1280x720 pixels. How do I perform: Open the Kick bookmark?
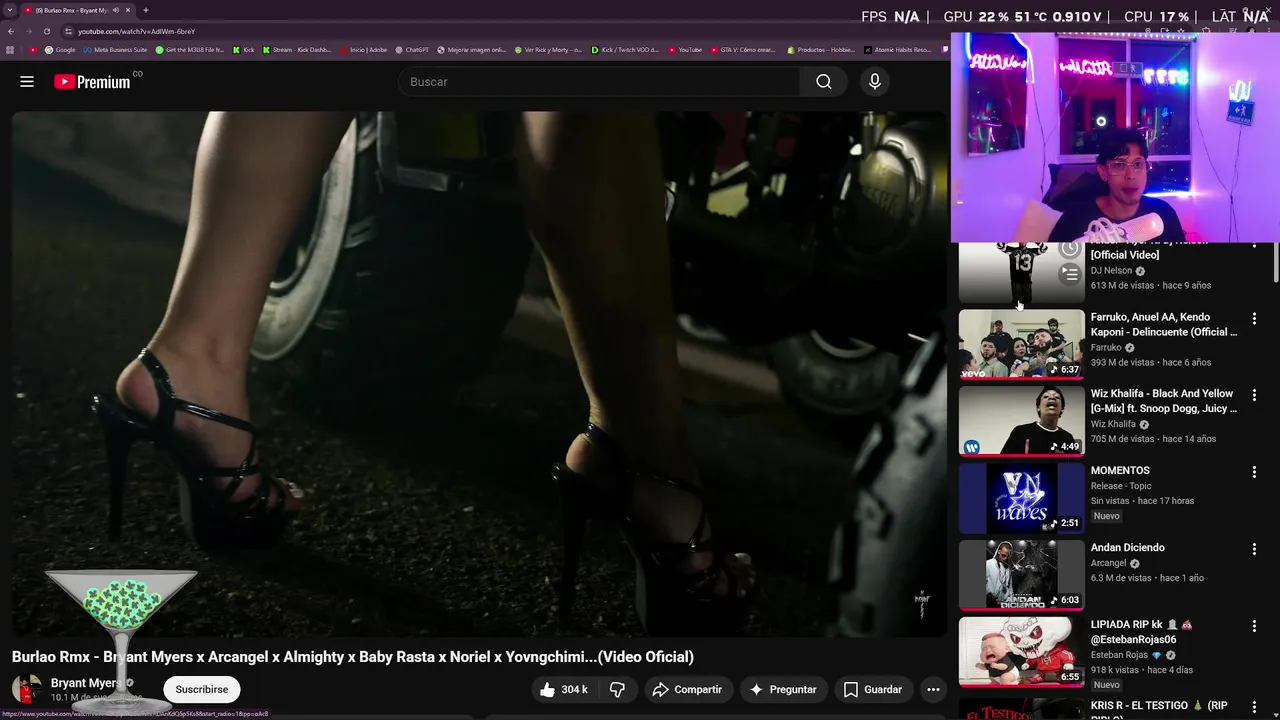(244, 49)
